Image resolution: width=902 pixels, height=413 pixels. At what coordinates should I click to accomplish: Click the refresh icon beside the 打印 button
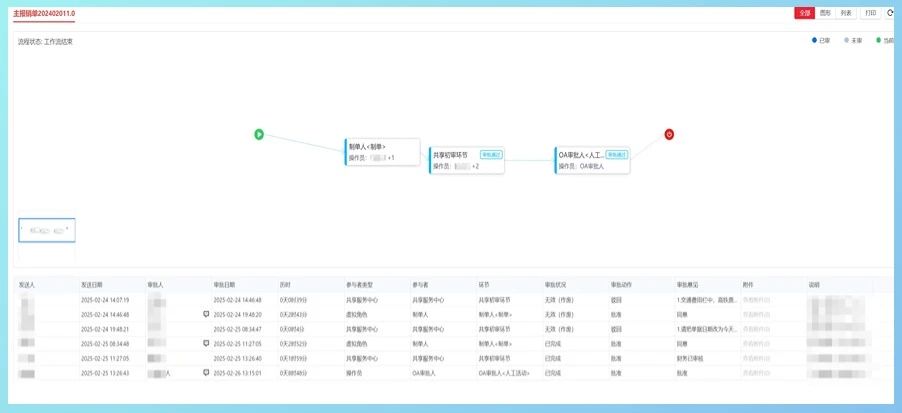click(x=890, y=13)
